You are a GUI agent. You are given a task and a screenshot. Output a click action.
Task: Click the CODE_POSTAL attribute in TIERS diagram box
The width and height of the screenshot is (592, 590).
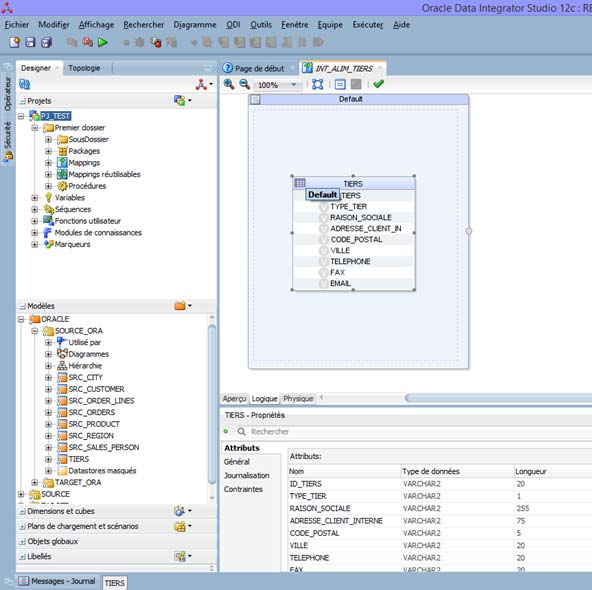coord(356,239)
